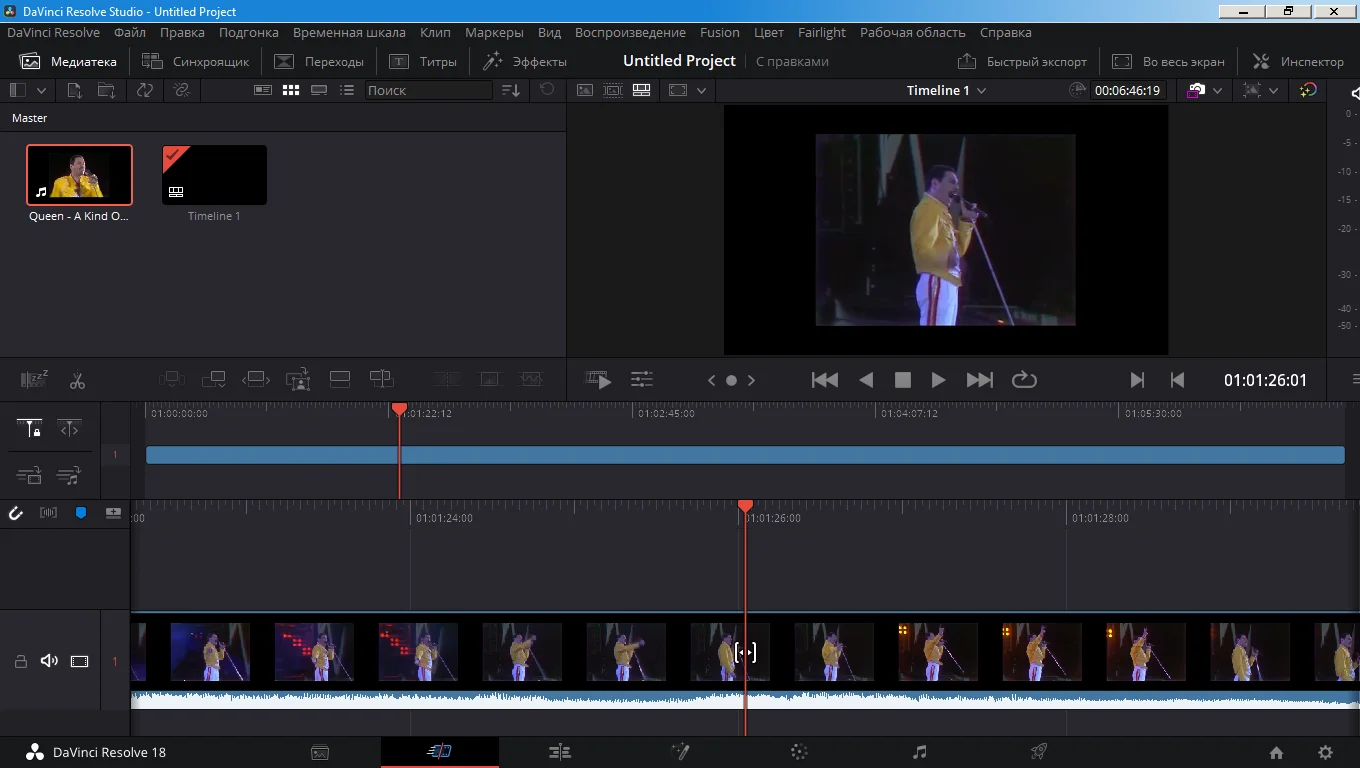This screenshot has width=1360, height=768.
Task: Open the Color page icon
Action: pos(799,752)
